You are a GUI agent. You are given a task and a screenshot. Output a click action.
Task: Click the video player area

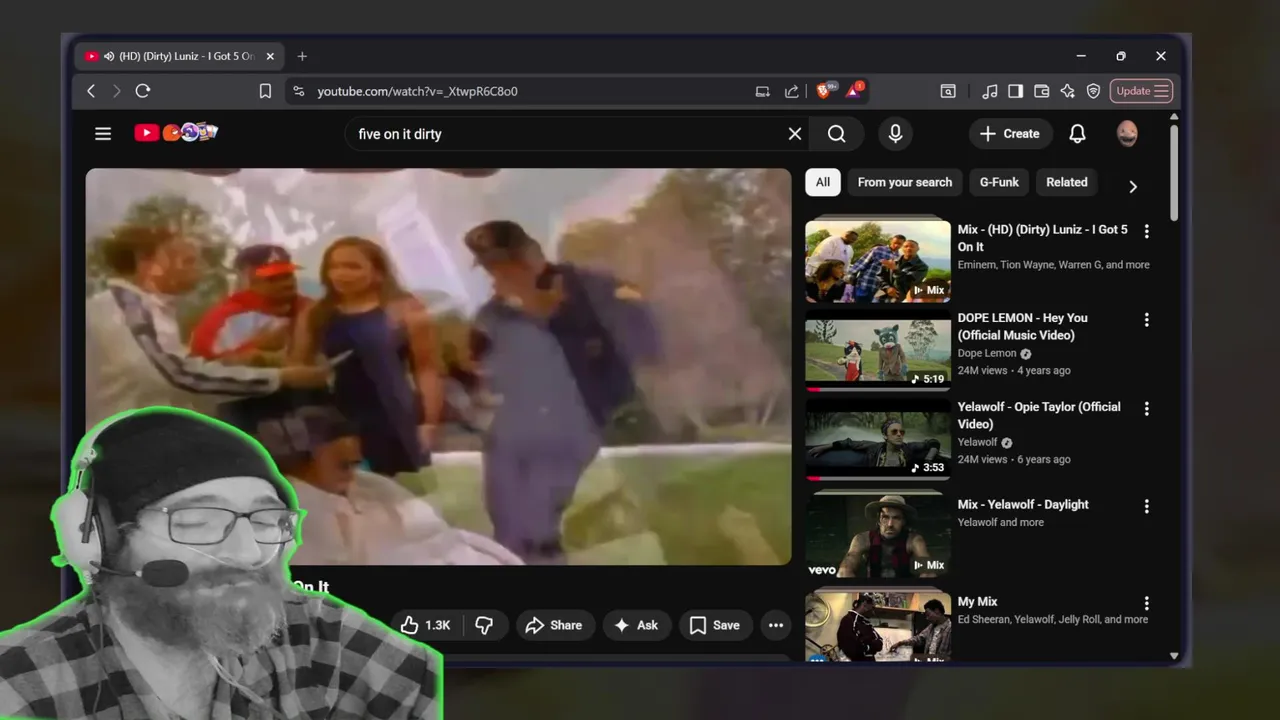click(x=438, y=366)
